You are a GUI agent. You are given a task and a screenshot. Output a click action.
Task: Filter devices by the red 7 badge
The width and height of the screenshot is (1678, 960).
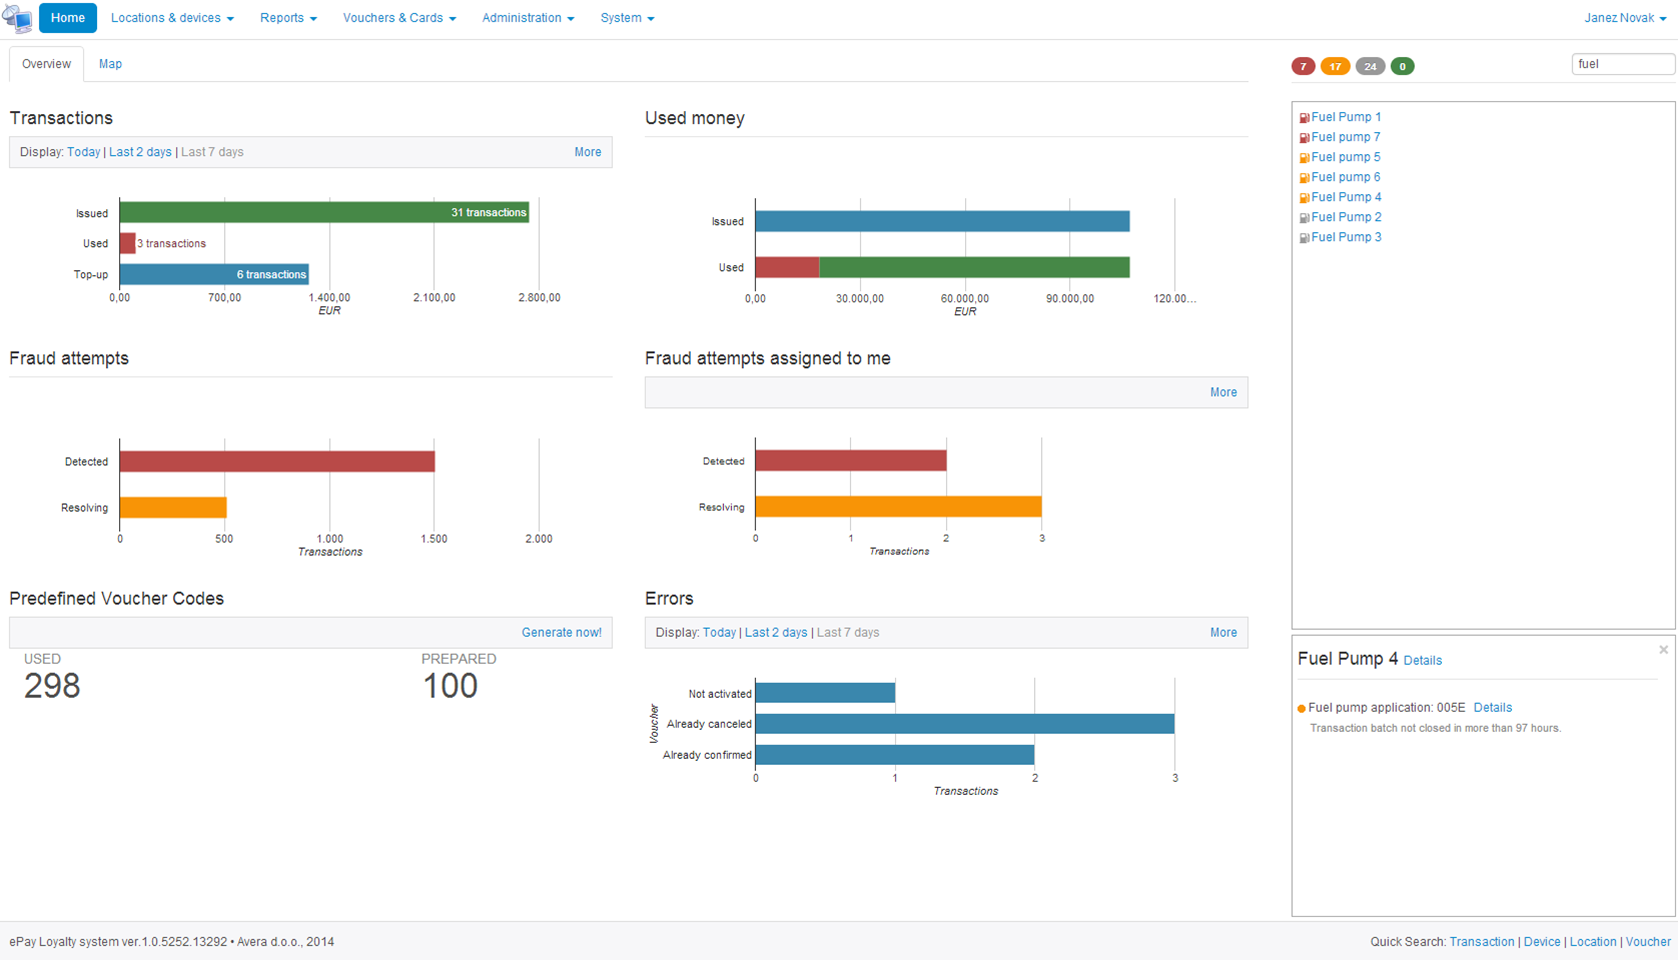(x=1303, y=67)
